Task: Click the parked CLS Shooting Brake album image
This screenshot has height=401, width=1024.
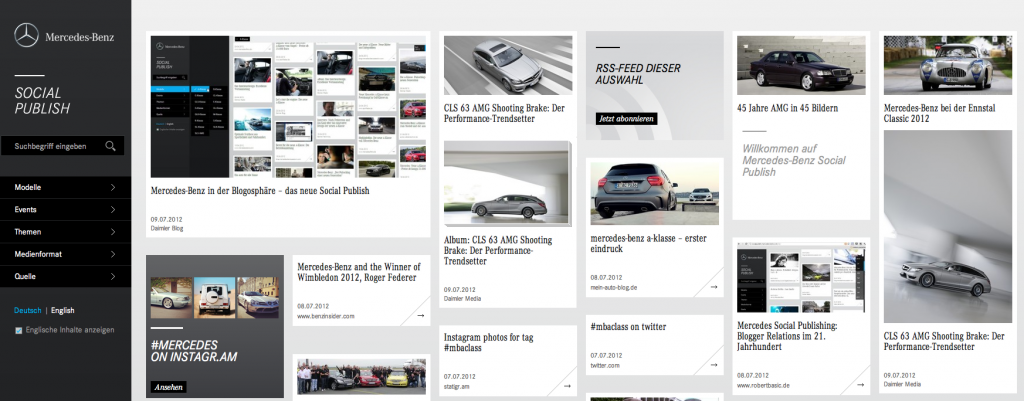Action: pyautogui.click(x=507, y=183)
